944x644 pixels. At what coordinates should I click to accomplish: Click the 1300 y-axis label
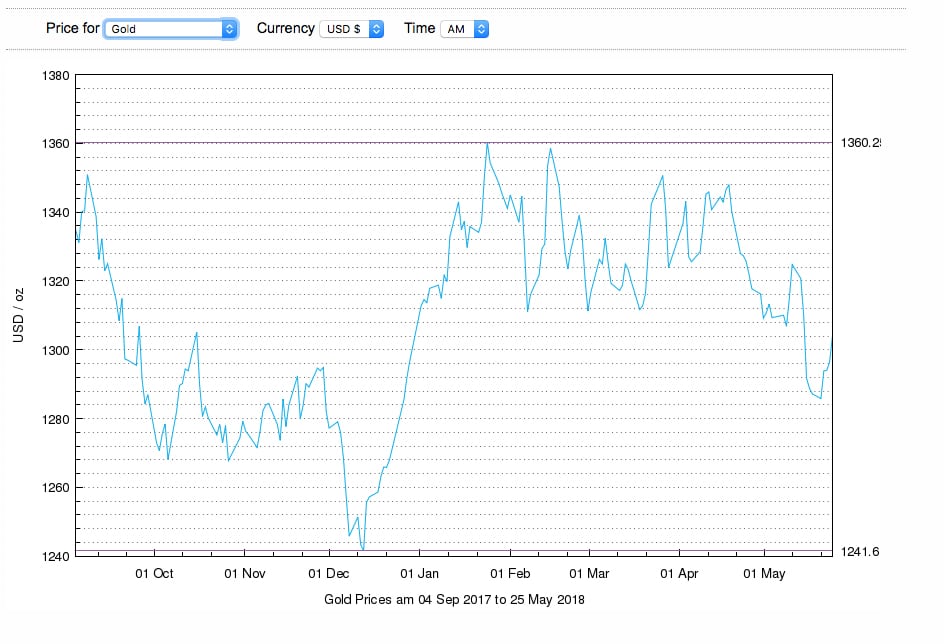[55, 350]
